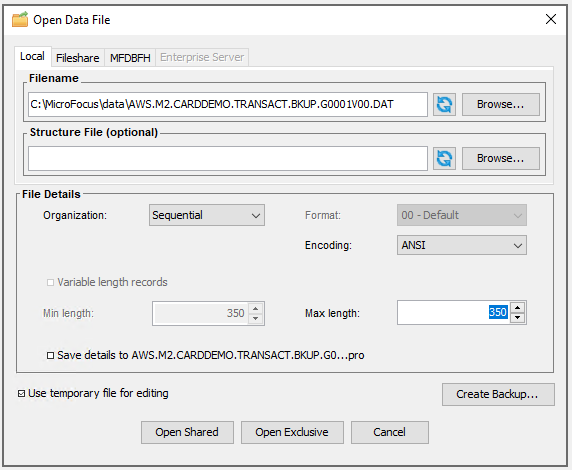Click the Max length value field
Screen dimensions: 572x470
pyautogui.click(x=454, y=312)
